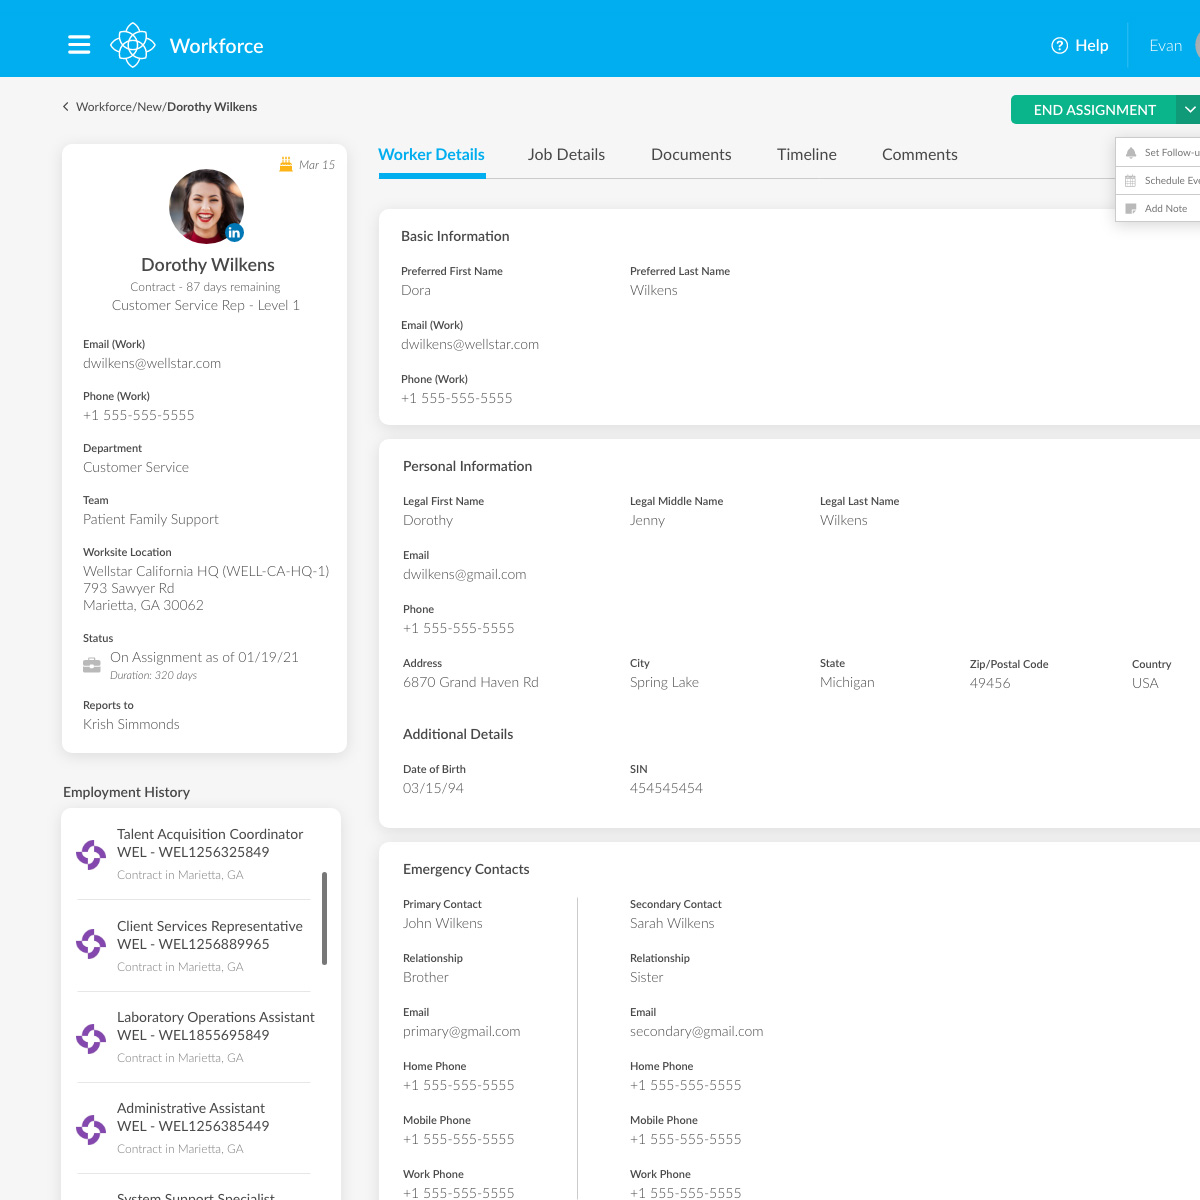This screenshot has height=1200, width=1200.
Task: Open the Job Details tab
Action: (566, 155)
